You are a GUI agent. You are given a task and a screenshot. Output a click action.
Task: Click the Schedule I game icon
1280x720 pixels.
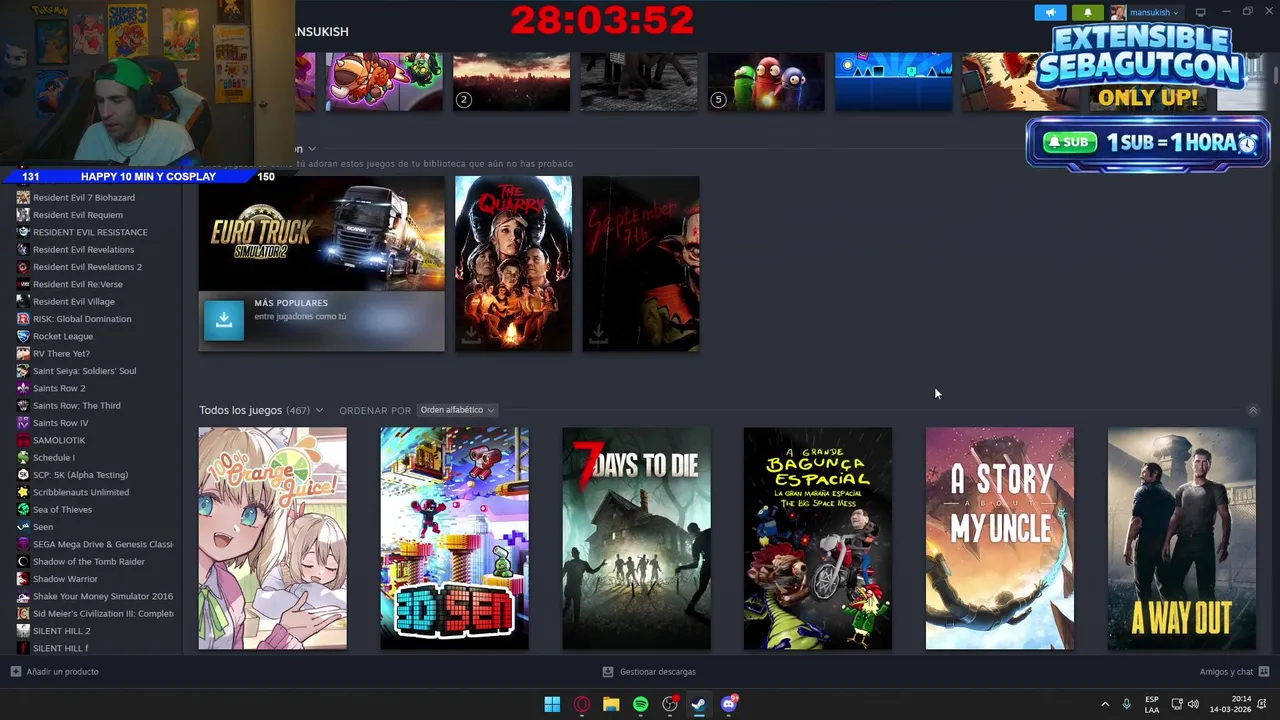[23, 458]
